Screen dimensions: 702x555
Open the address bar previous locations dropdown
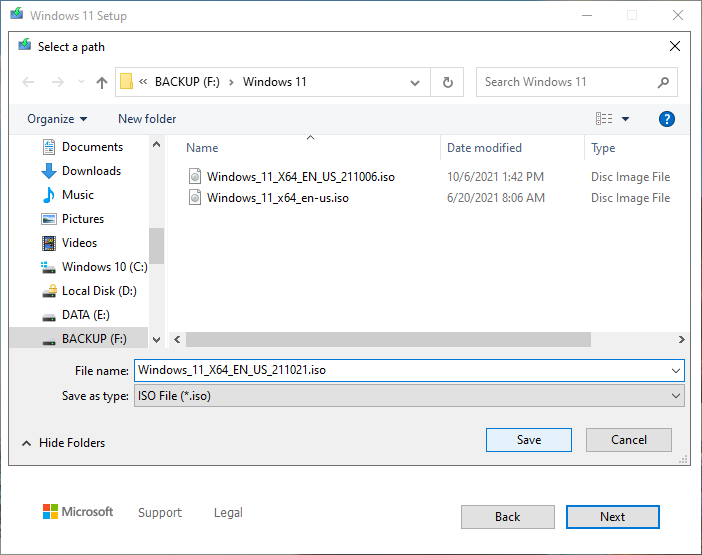[x=415, y=82]
